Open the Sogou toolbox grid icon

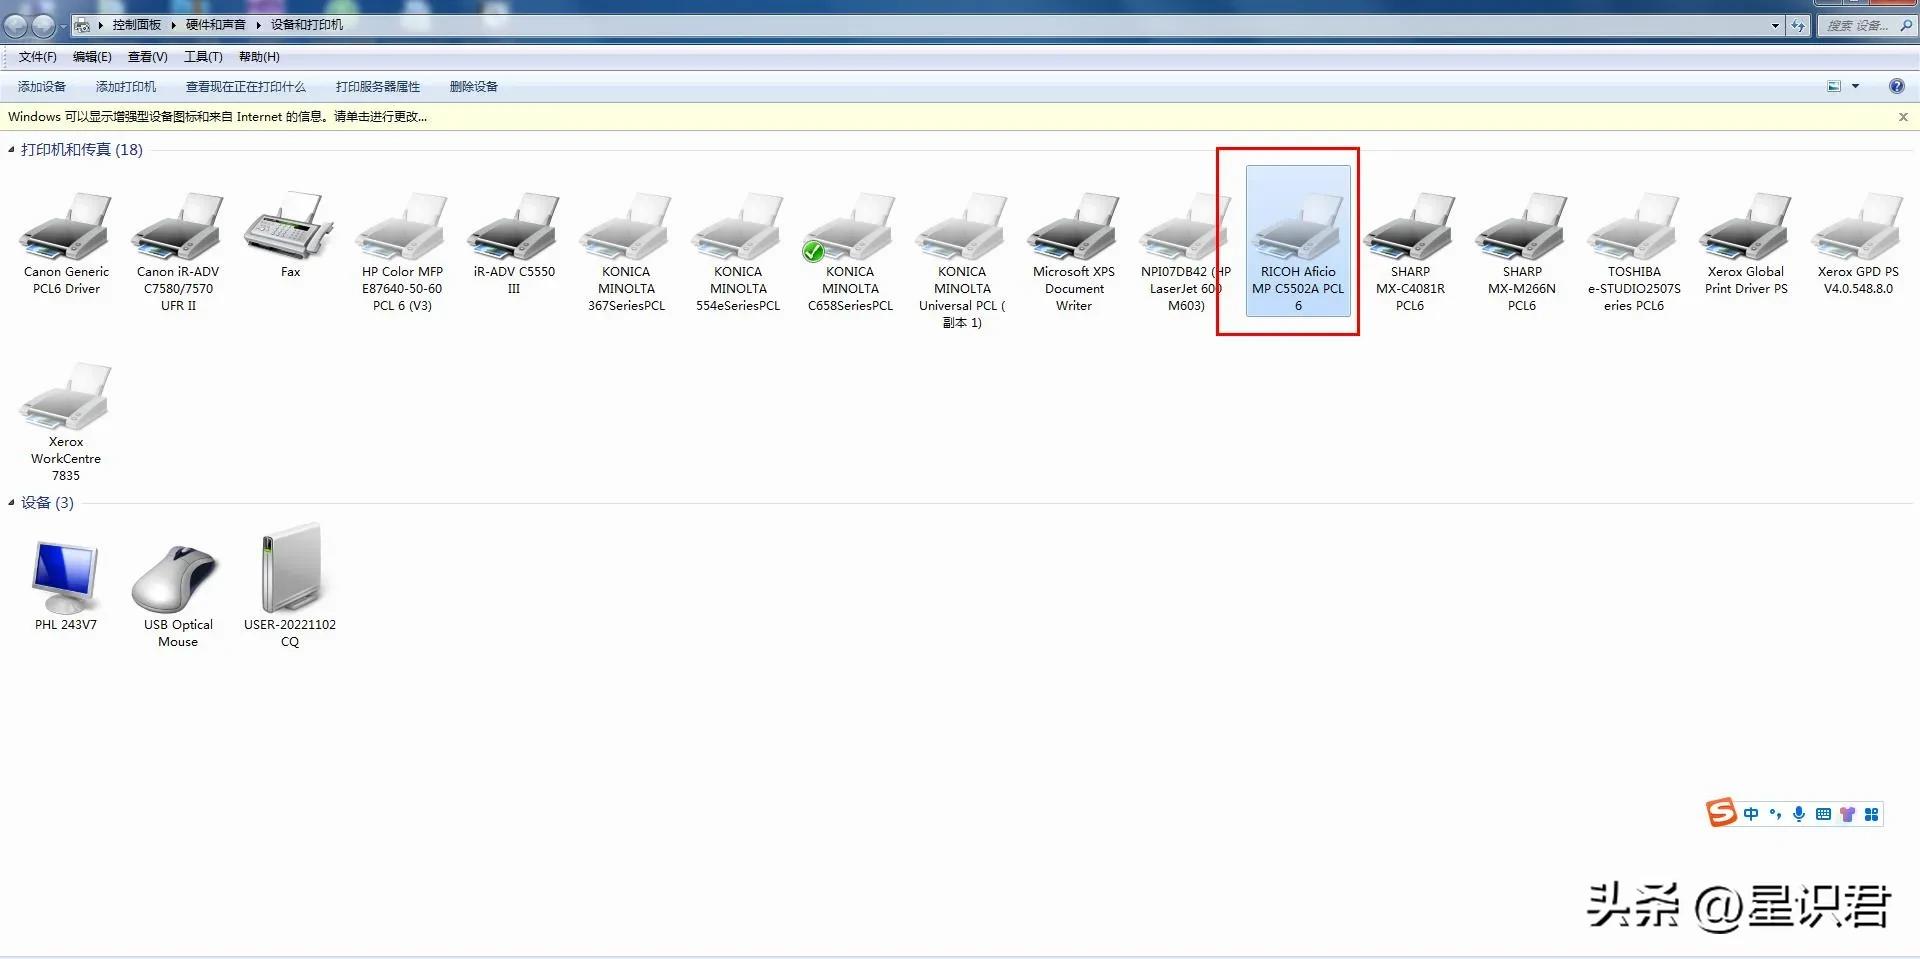click(x=1871, y=814)
